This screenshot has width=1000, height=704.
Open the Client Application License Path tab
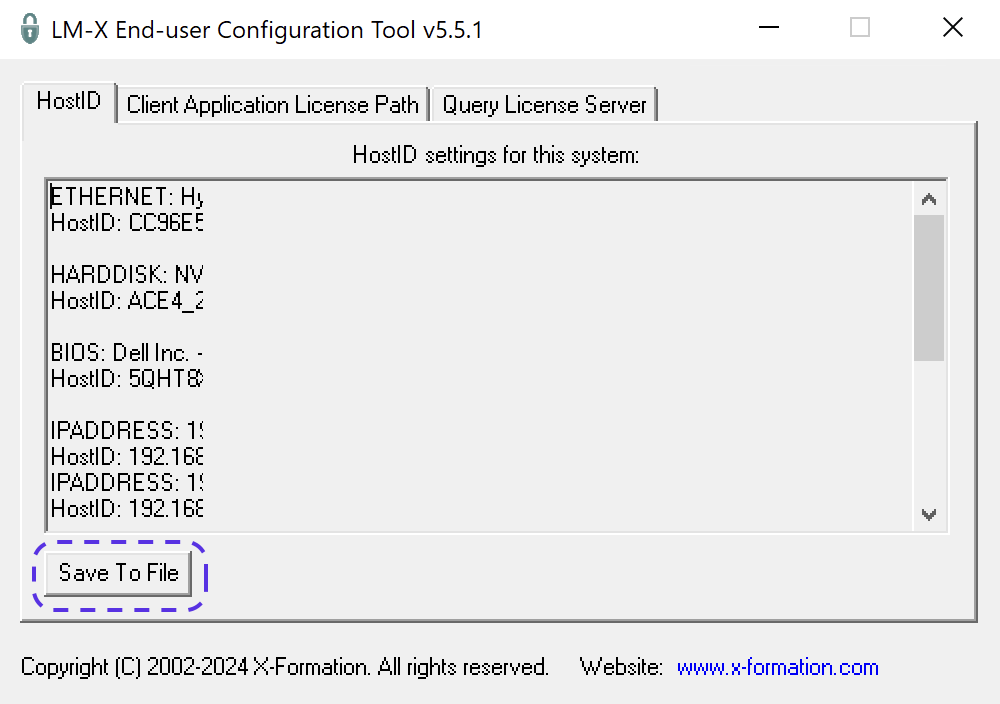click(x=272, y=105)
